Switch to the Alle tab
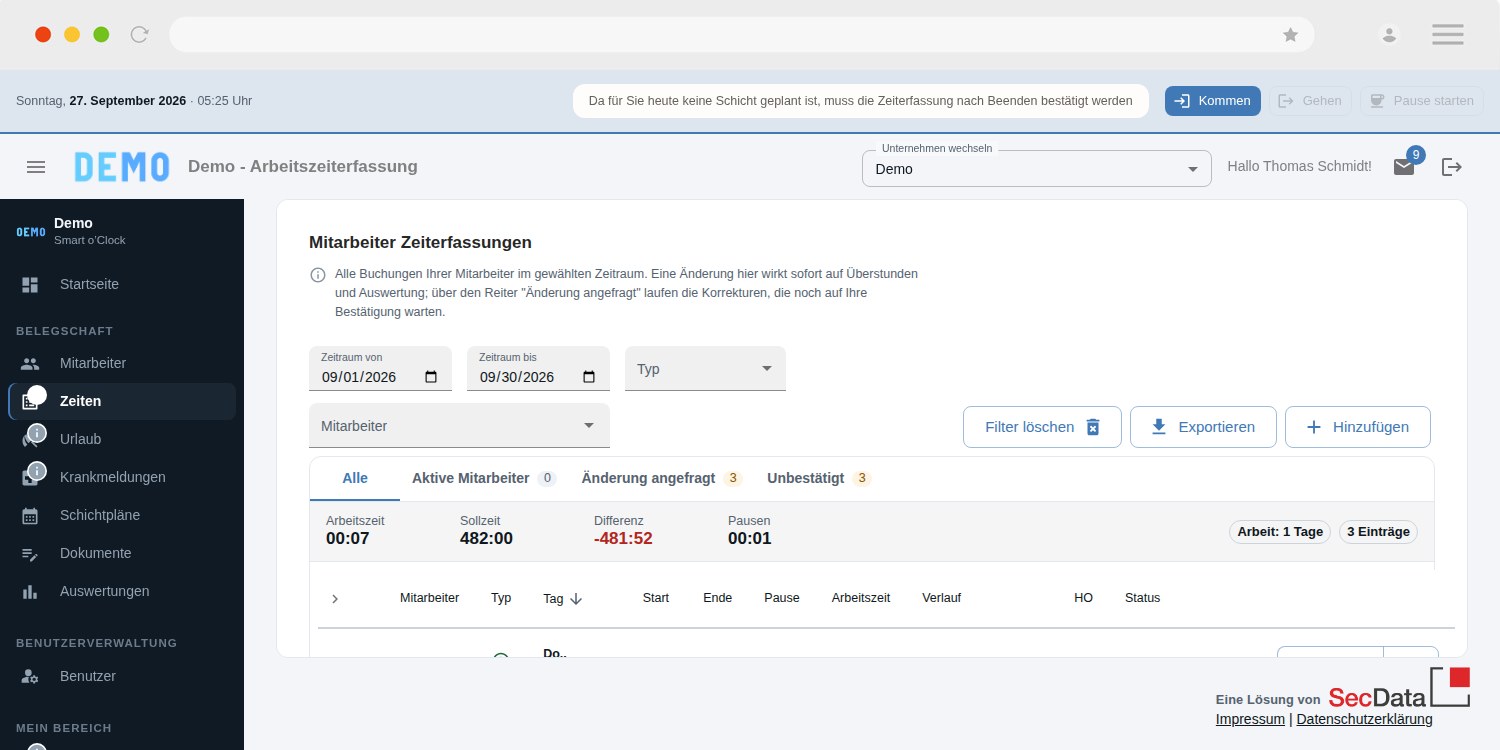This screenshot has width=1500, height=750. (355, 478)
